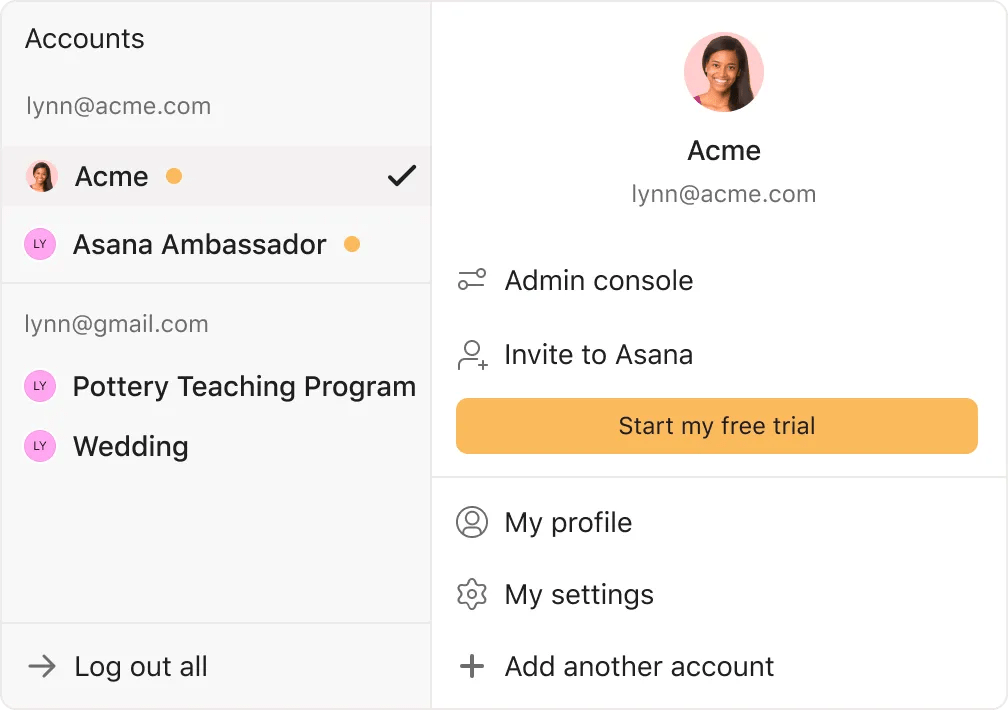Click the Pottery Teaching Program avatar icon

(40, 386)
